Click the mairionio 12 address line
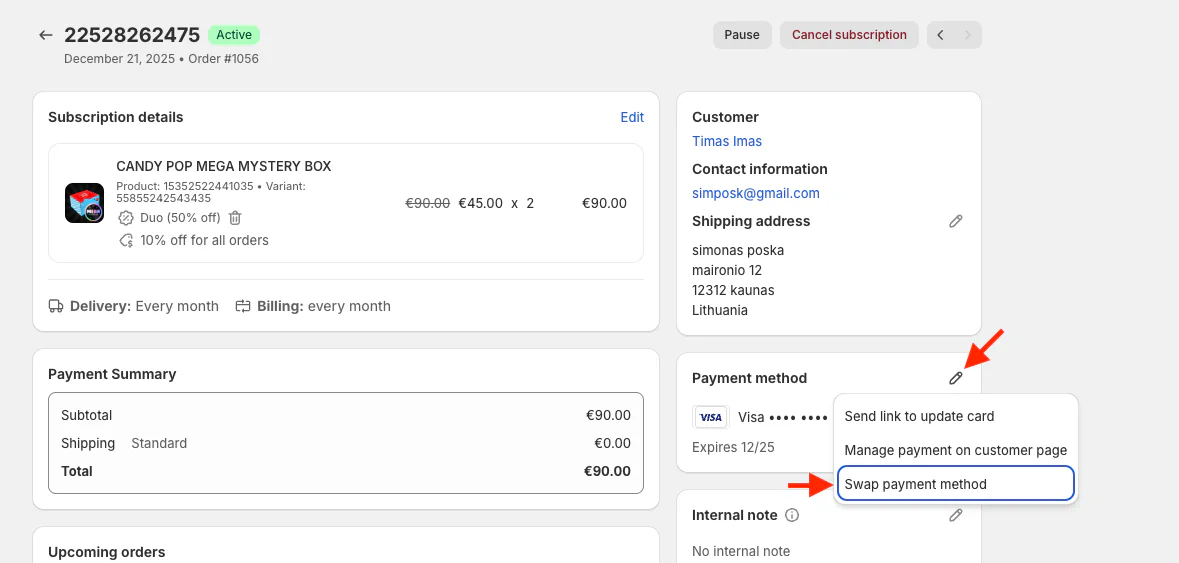Screen dimensions: 1179x563 [x=727, y=270]
